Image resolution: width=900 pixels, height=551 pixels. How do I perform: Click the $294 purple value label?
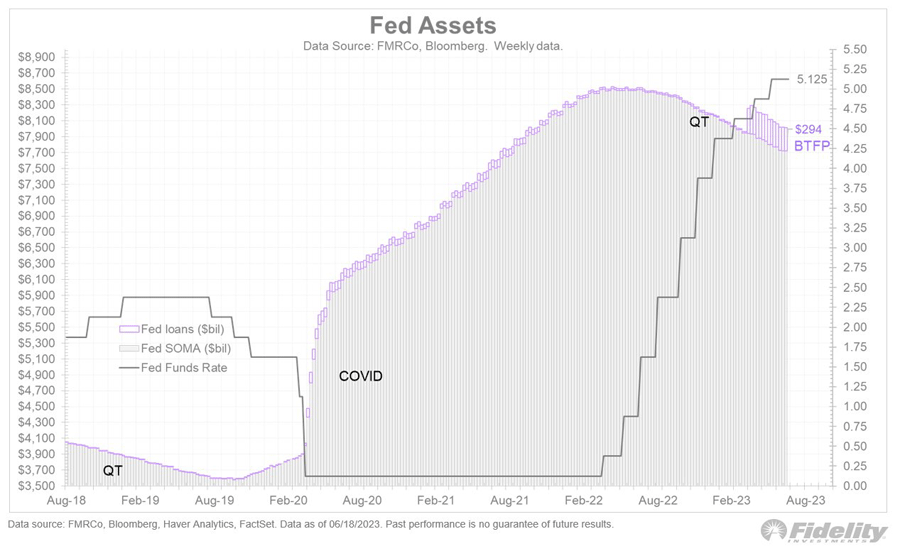click(x=808, y=130)
